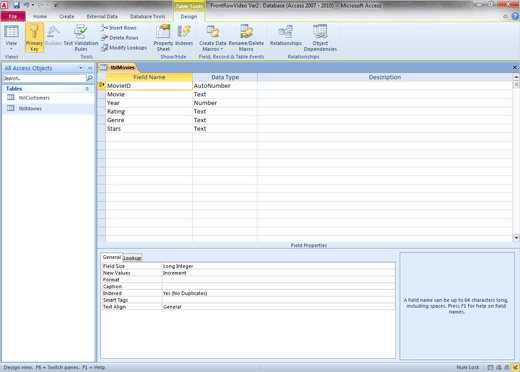
Task: Click the Stars field name cell
Action: 149,129
